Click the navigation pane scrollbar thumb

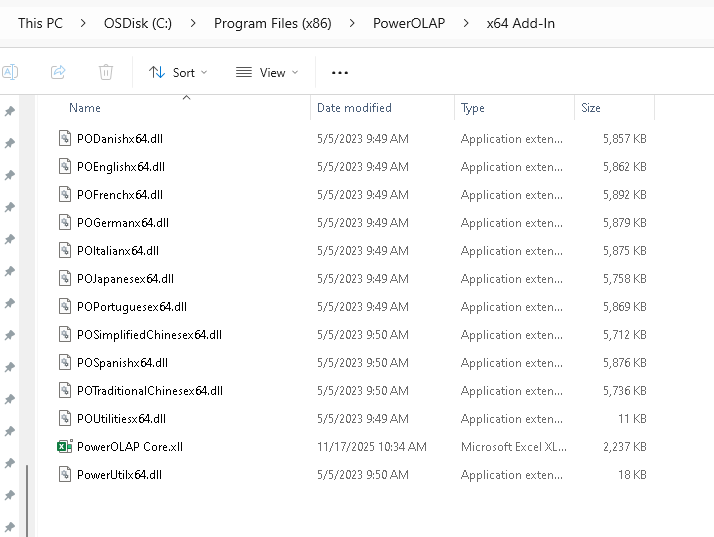27,501
